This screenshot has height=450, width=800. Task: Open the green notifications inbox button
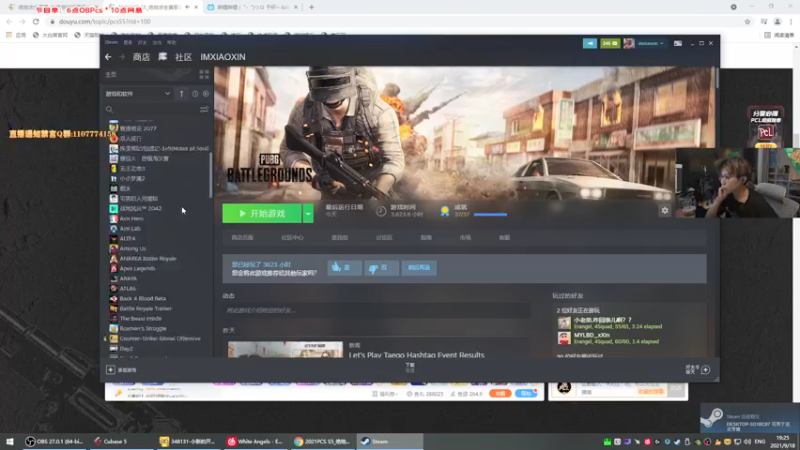610,43
